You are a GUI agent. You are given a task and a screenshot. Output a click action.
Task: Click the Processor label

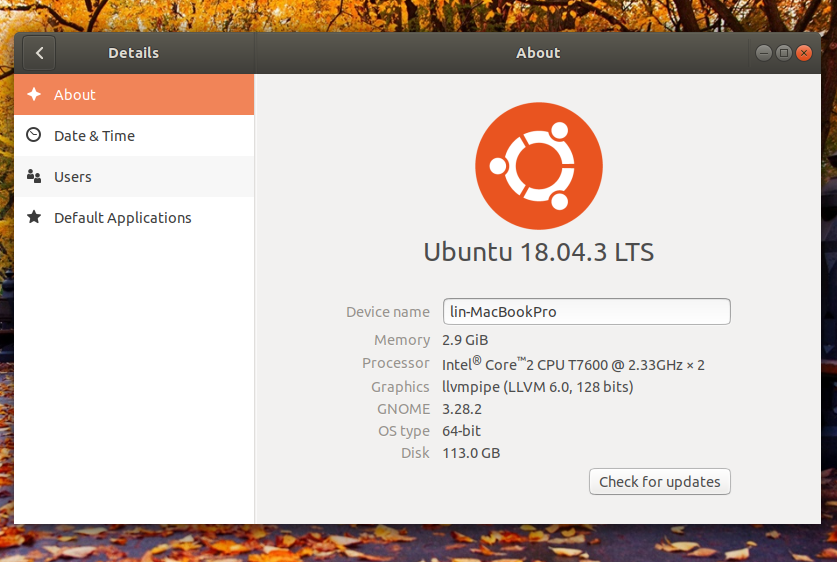pos(396,363)
